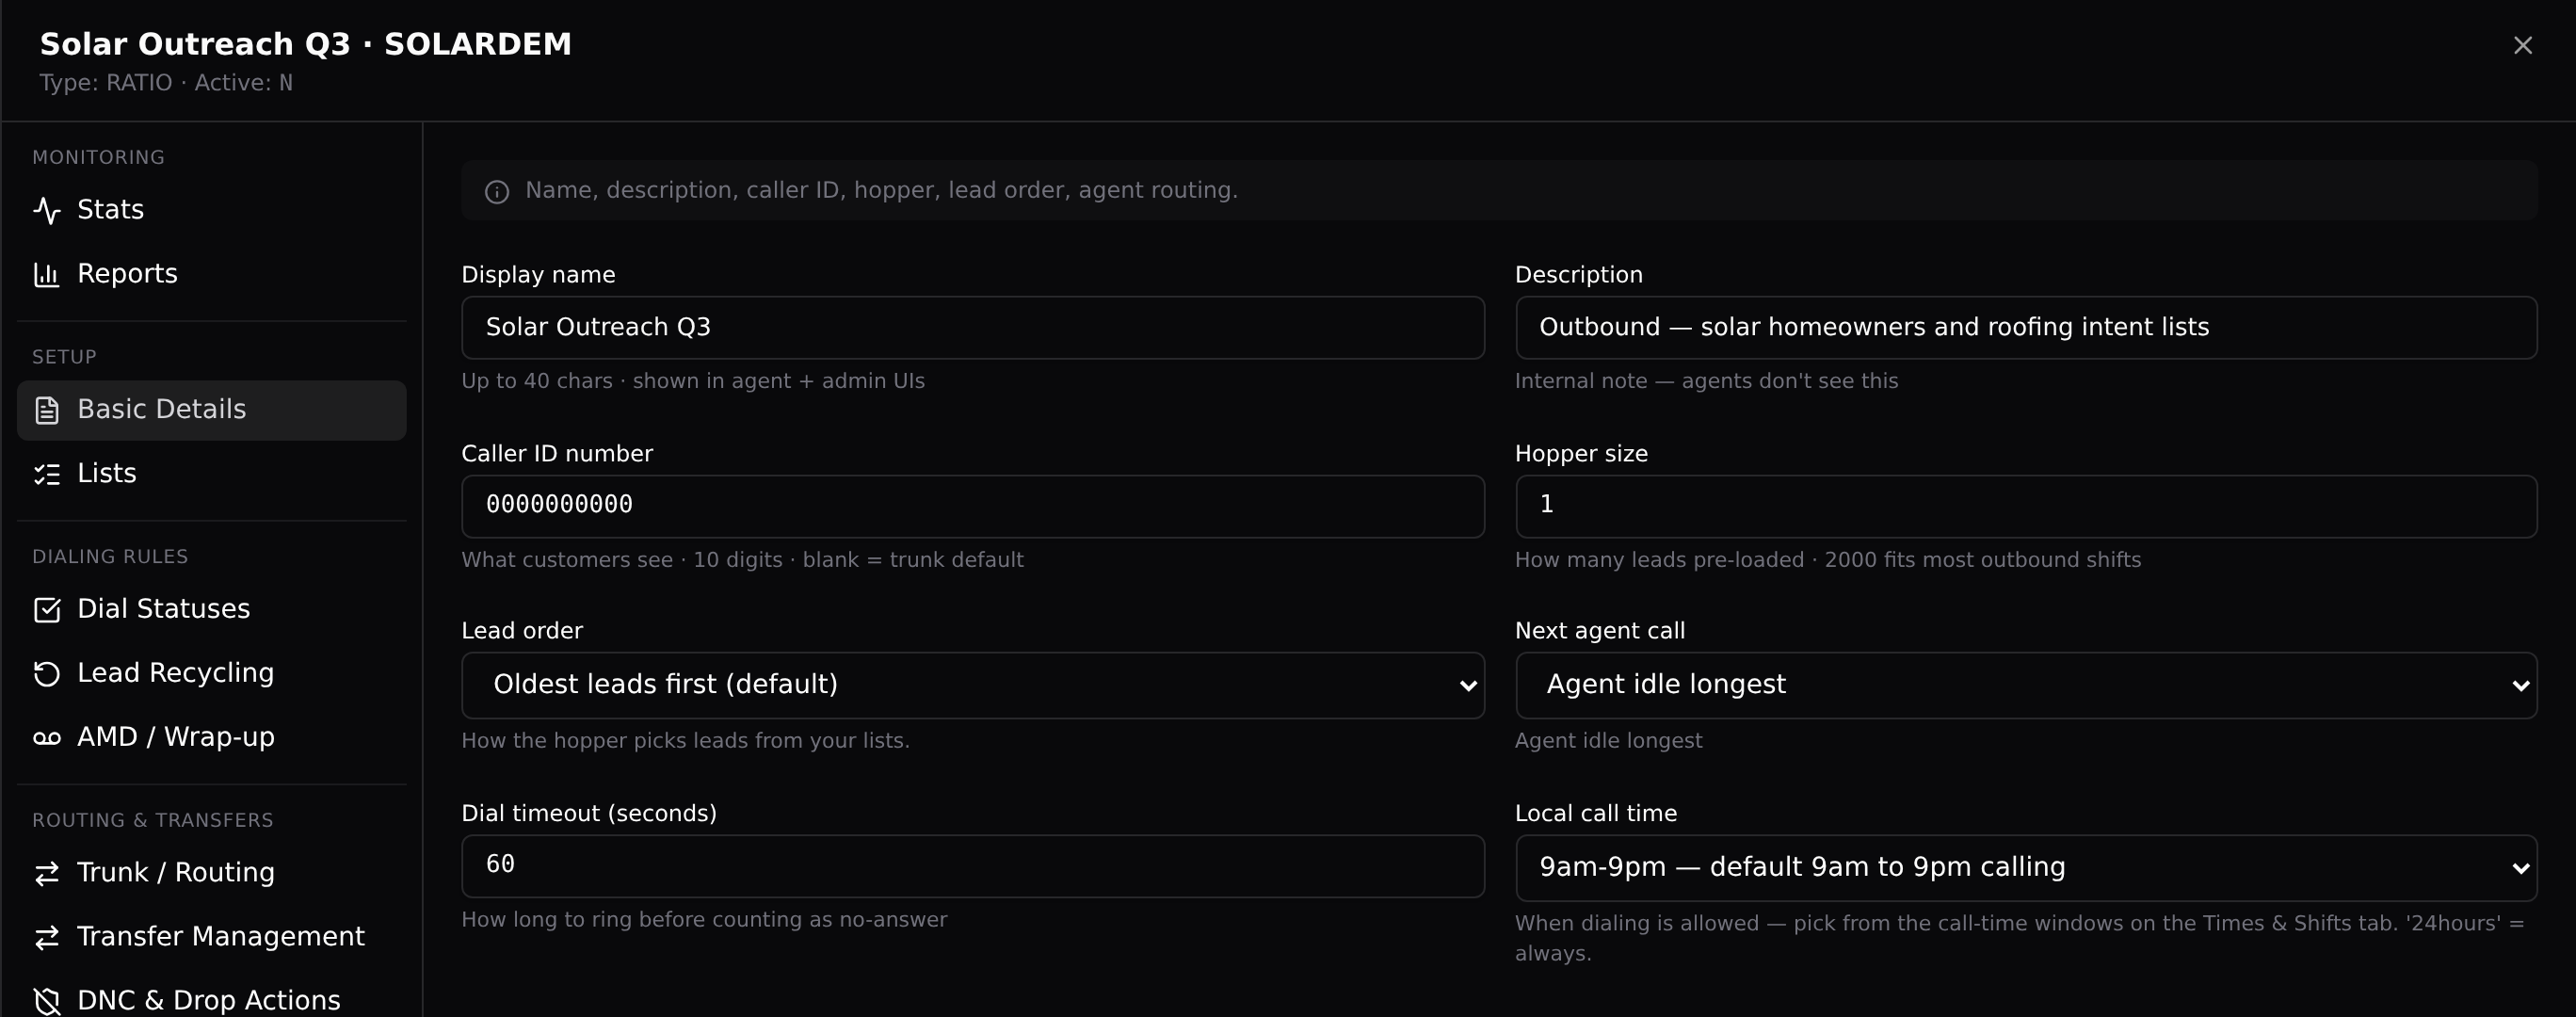2576x1017 pixels.
Task: Click the Trunk / Routing arrows icon
Action: [47, 874]
